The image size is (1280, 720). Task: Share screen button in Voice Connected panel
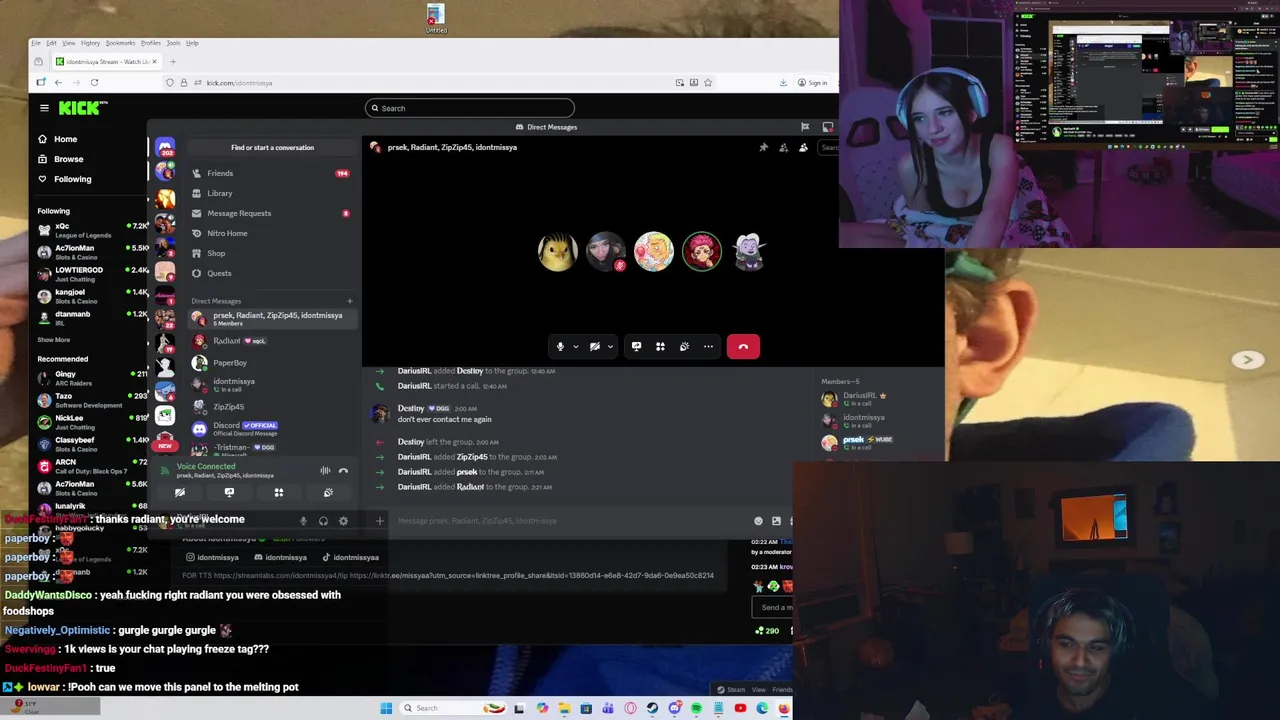tap(229, 492)
